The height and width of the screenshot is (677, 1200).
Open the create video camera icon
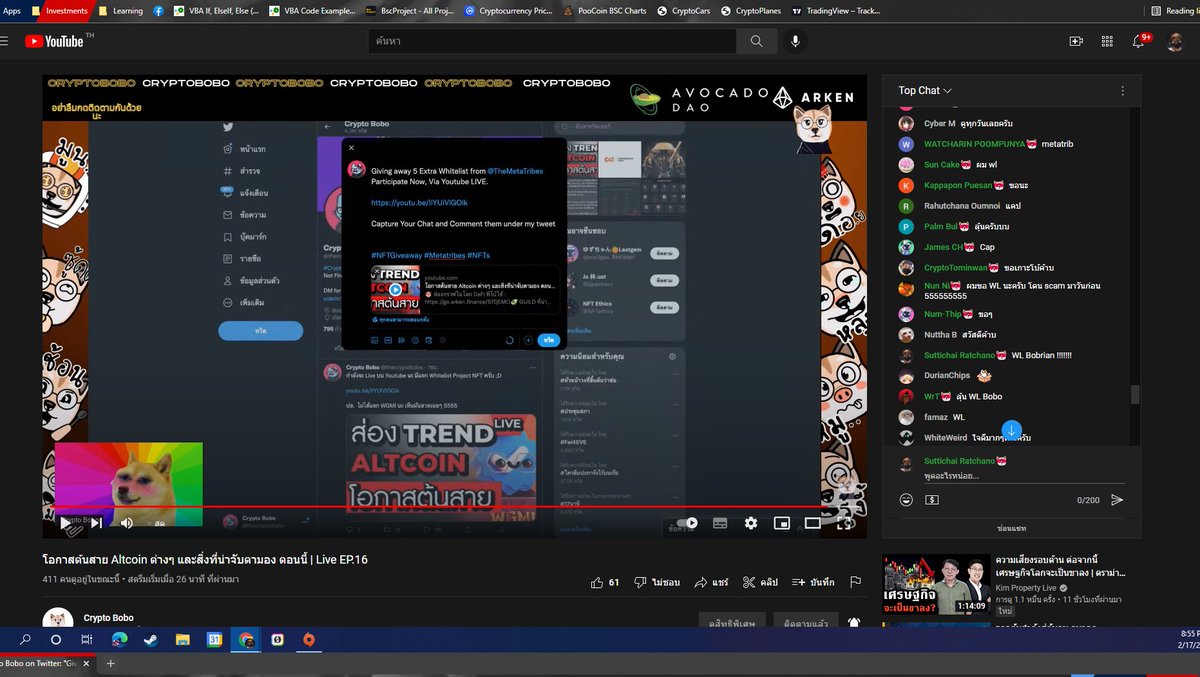[x=1076, y=41]
